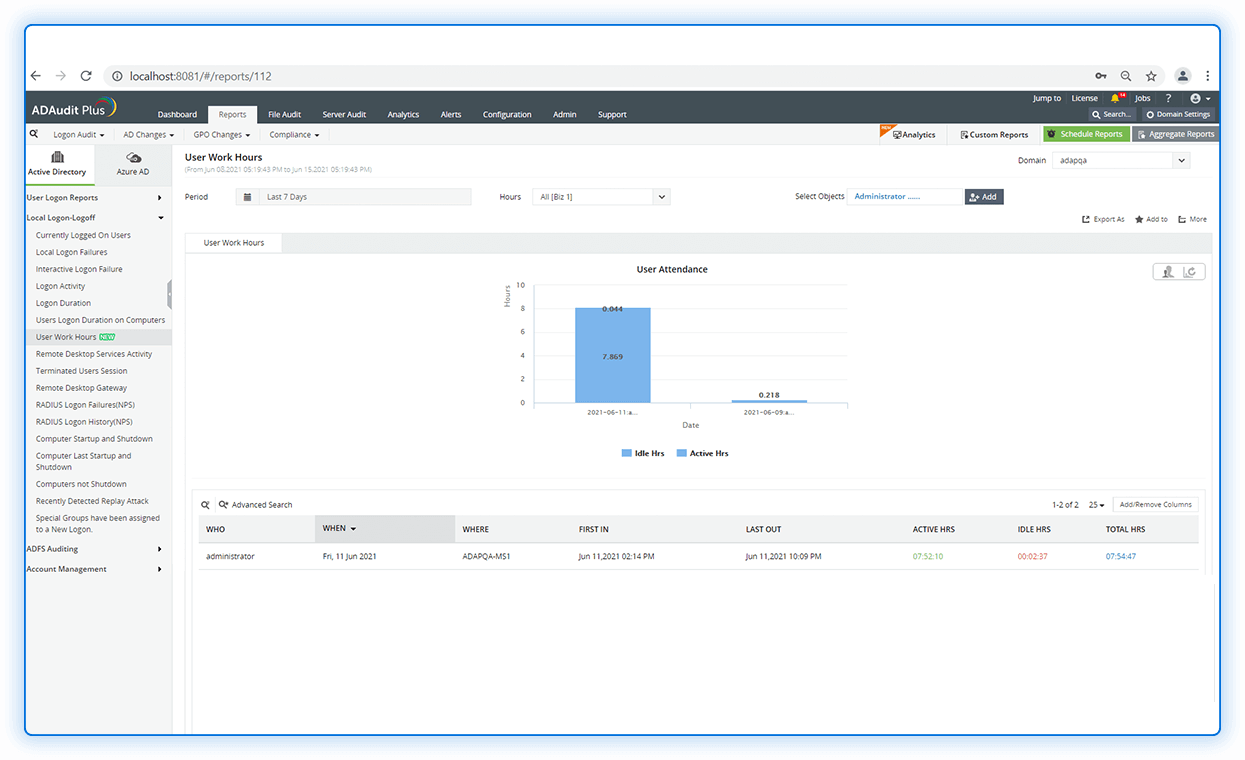Click the password key icon in address bar
The image size is (1245, 760).
point(1101,76)
